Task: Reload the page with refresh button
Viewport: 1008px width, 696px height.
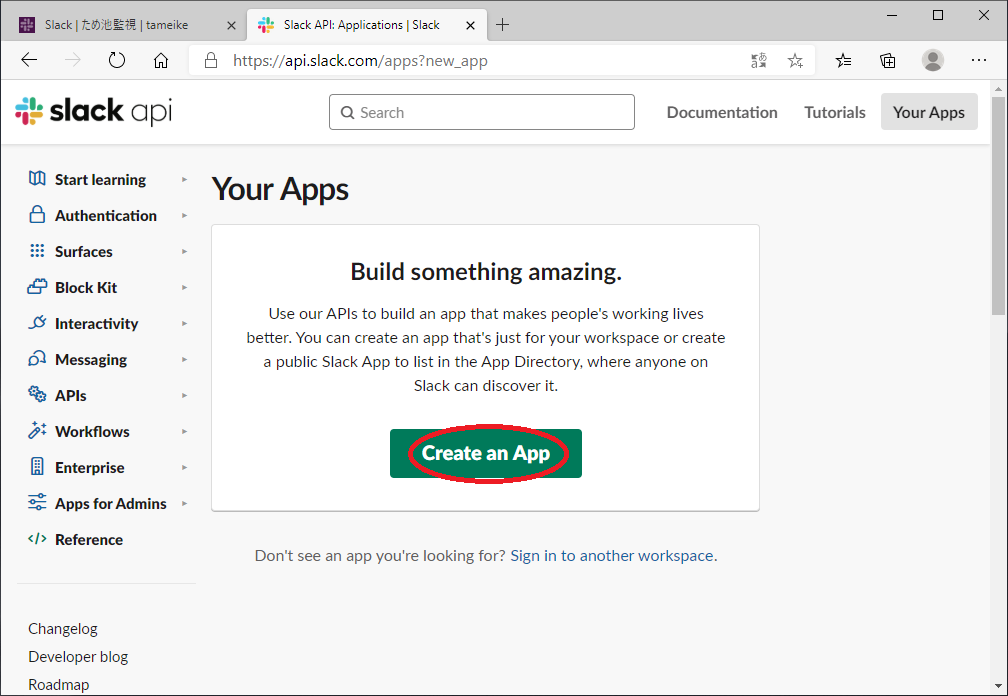Action: 117,61
